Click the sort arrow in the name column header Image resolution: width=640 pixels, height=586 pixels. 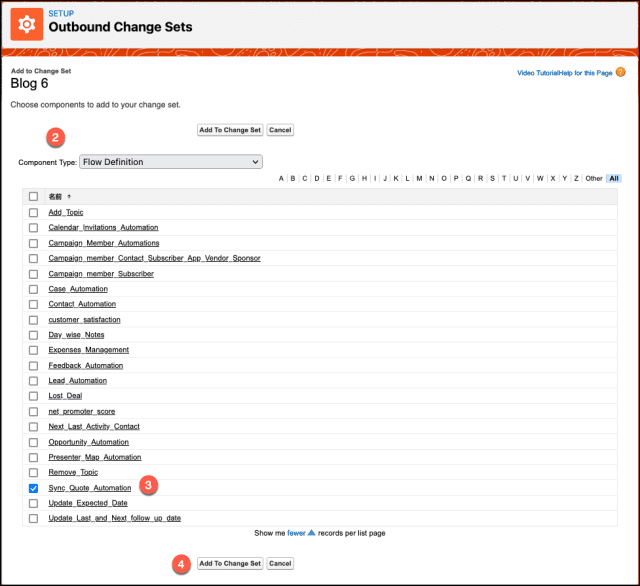click(69, 197)
